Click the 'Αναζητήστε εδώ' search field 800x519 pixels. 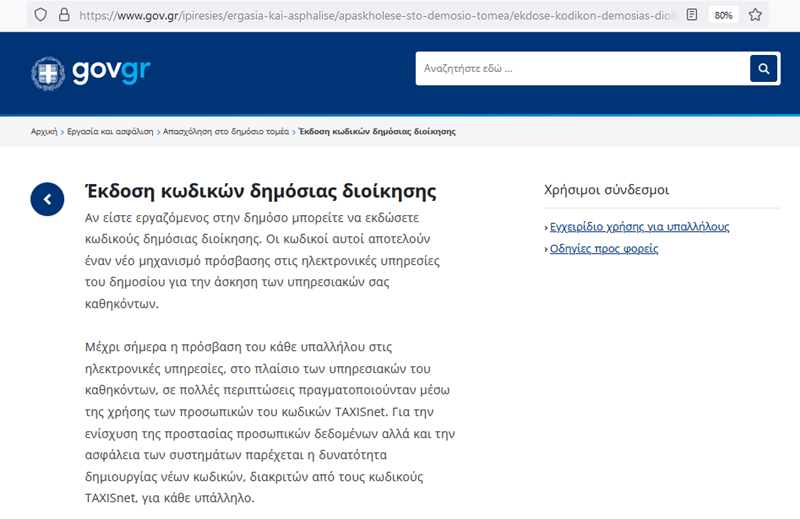pos(582,68)
